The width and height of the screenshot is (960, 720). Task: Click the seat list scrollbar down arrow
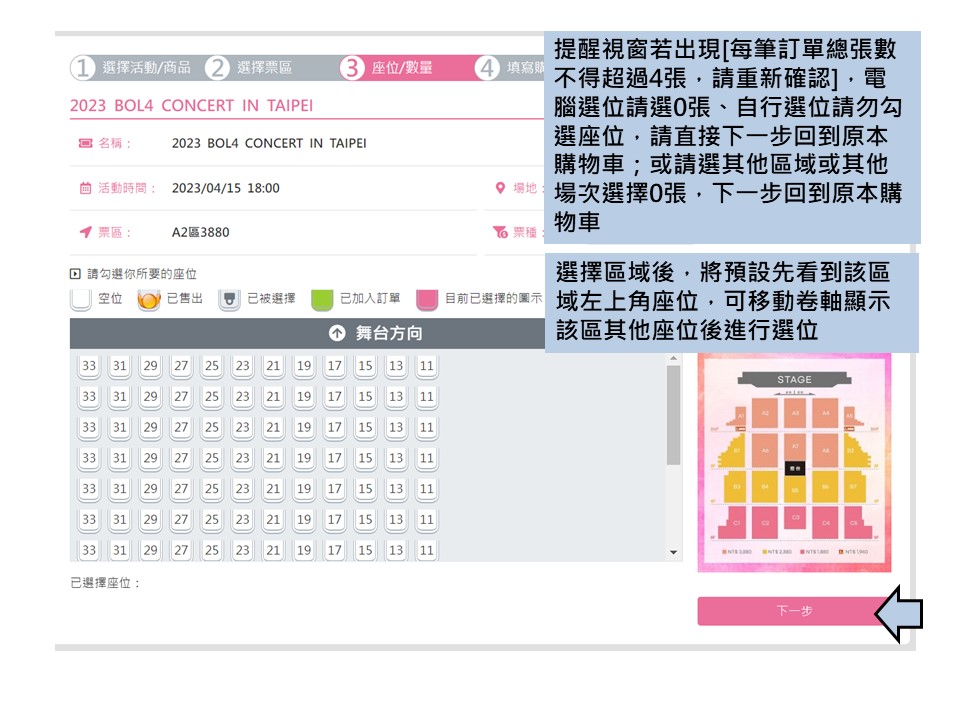(673, 552)
